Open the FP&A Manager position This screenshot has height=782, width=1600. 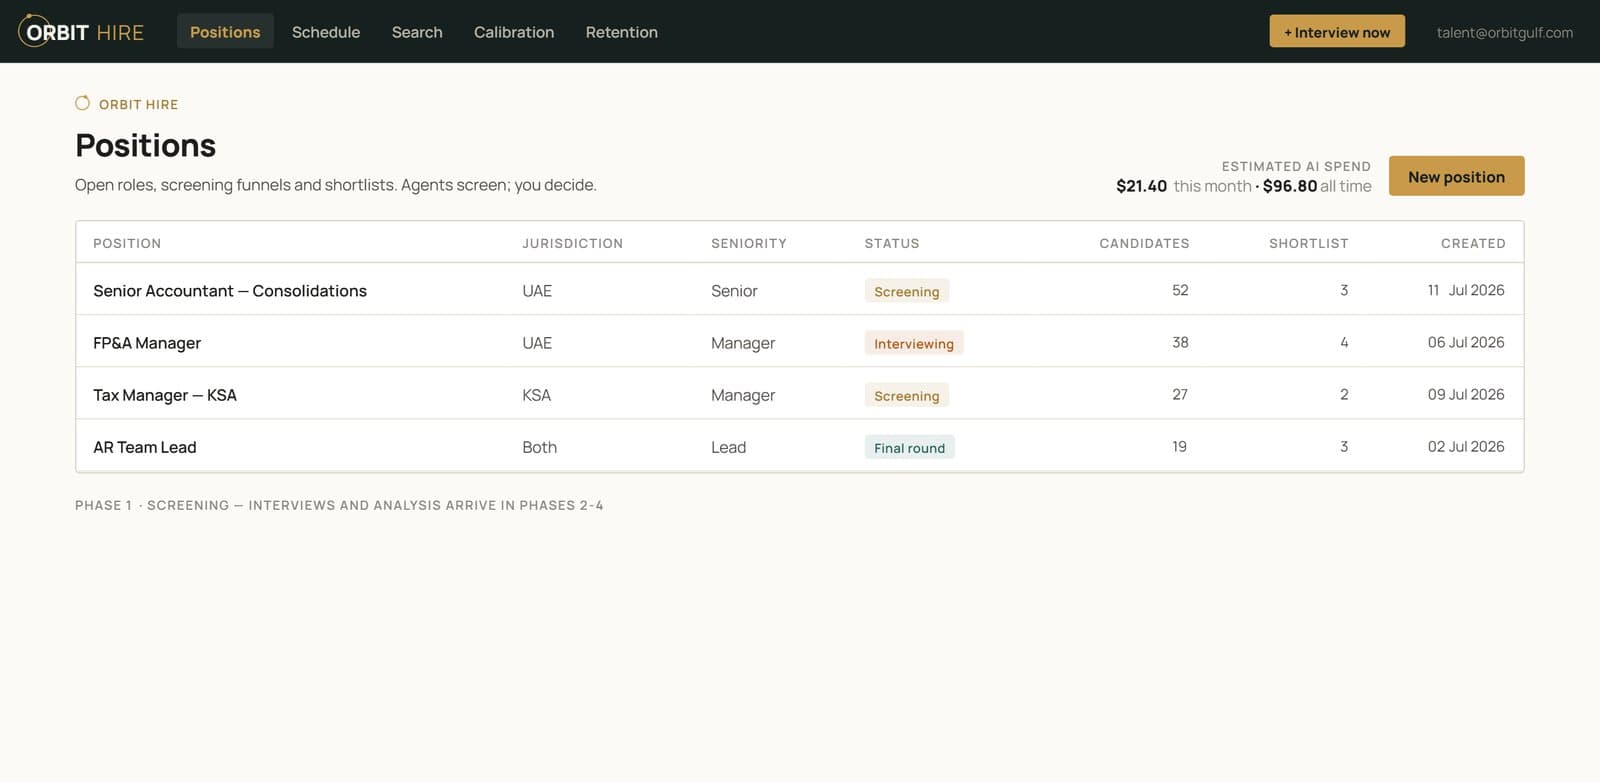[147, 342]
